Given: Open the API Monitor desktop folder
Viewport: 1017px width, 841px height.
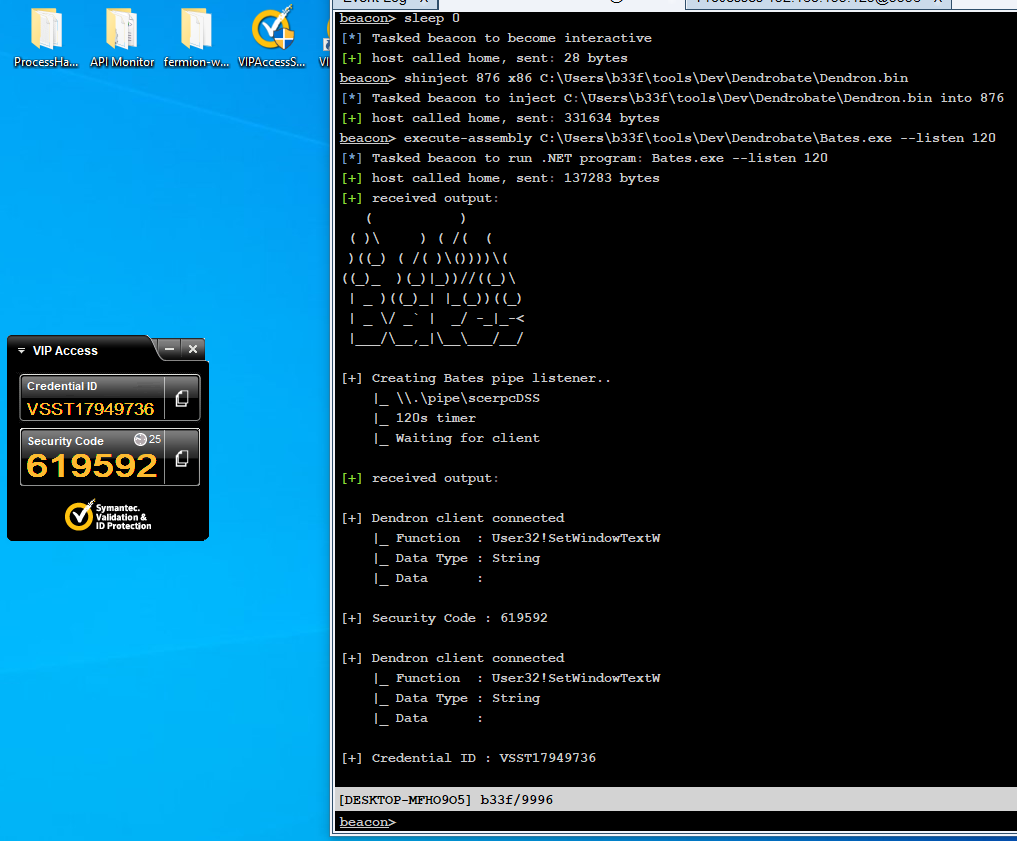Looking at the screenshot, I should pyautogui.click(x=122, y=37).
